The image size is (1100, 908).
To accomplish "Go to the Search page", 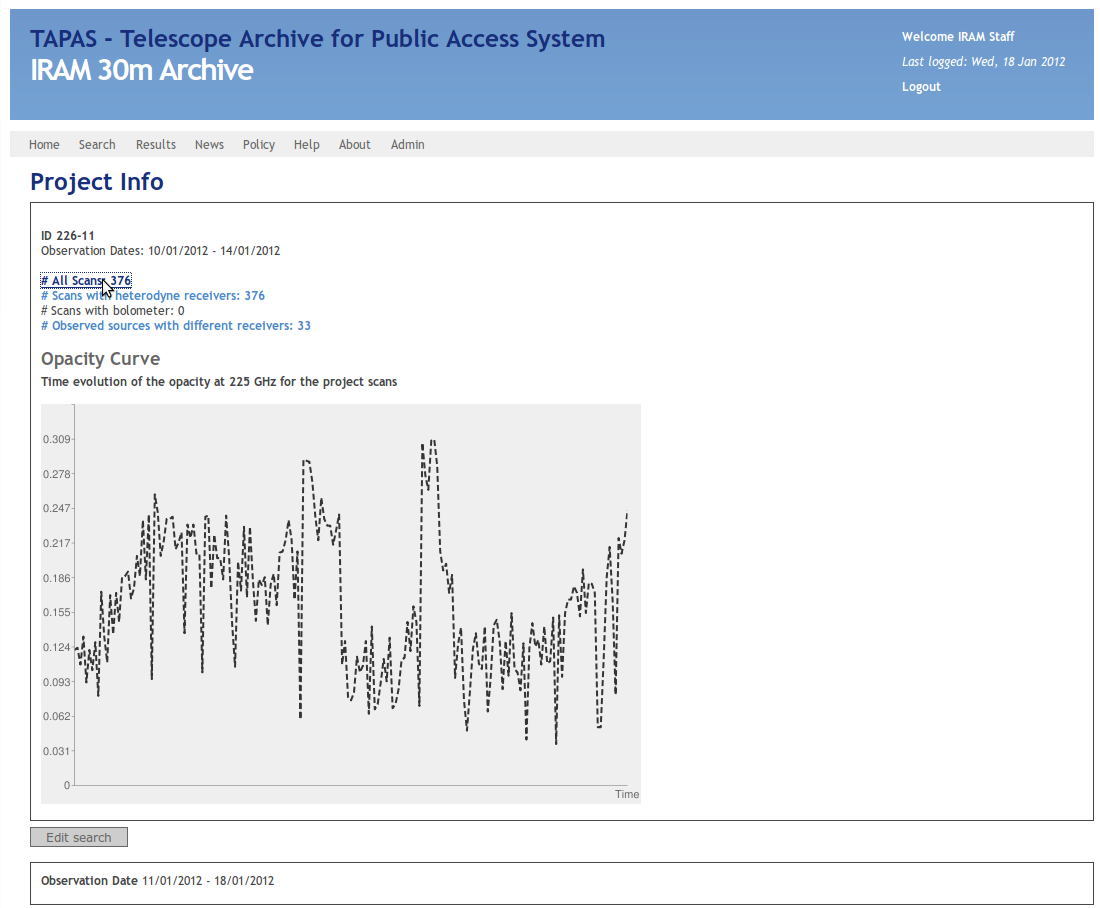I will [x=97, y=145].
